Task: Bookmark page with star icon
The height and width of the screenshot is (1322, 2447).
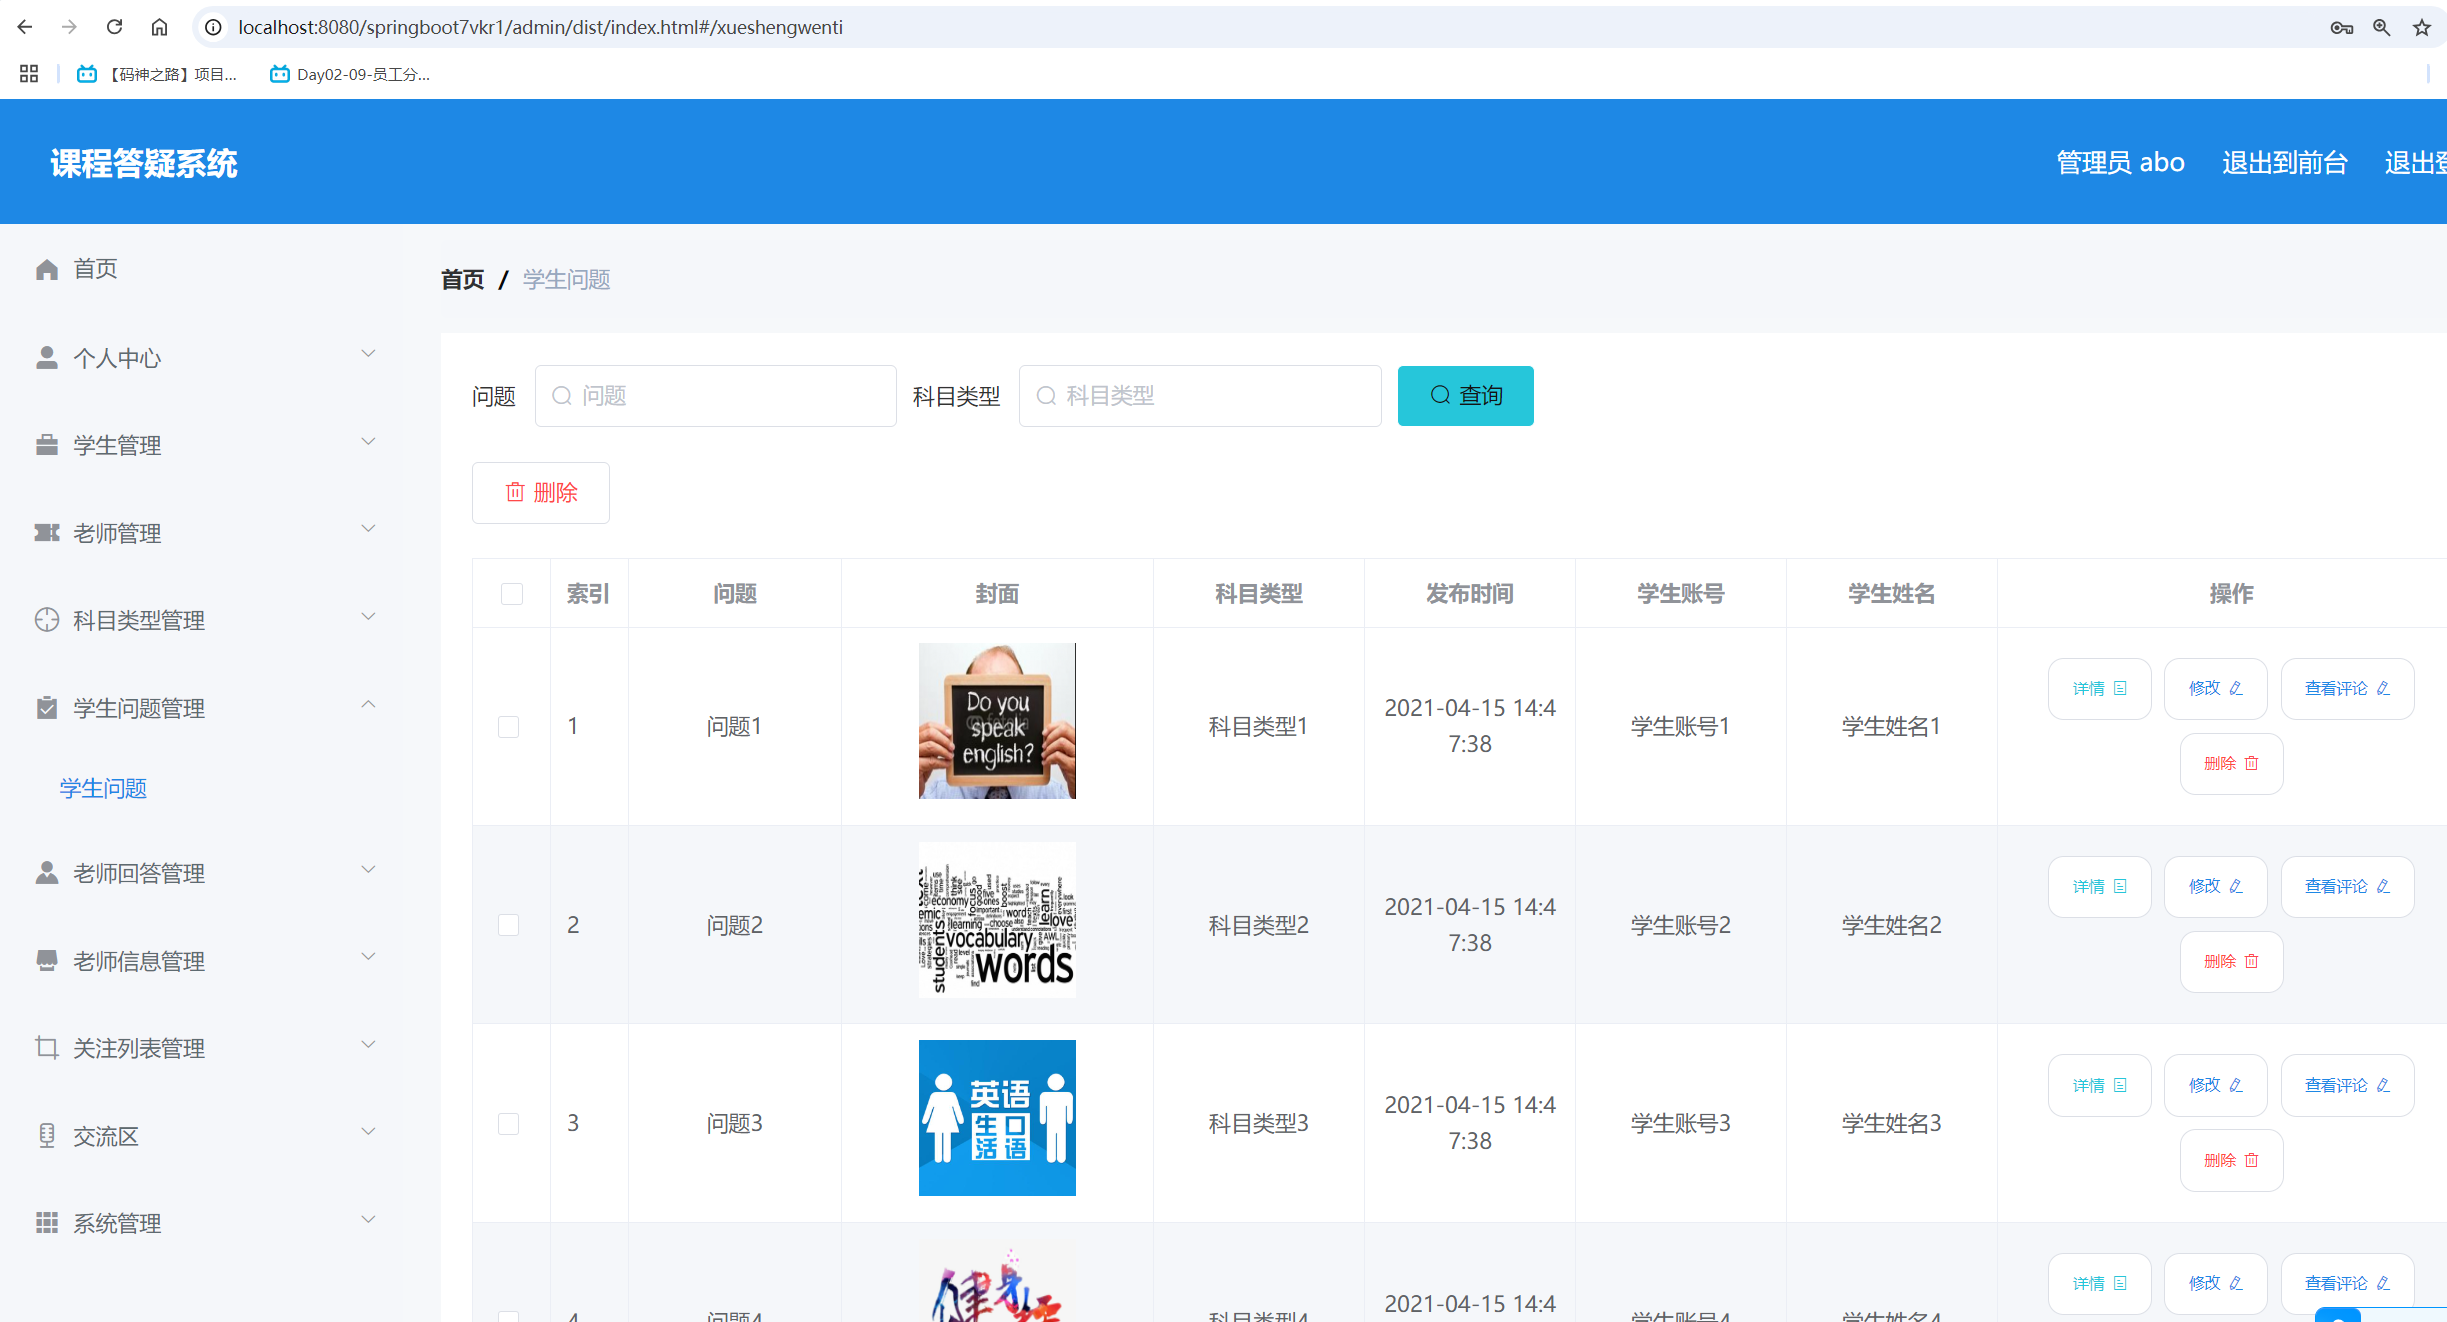Action: (2421, 28)
